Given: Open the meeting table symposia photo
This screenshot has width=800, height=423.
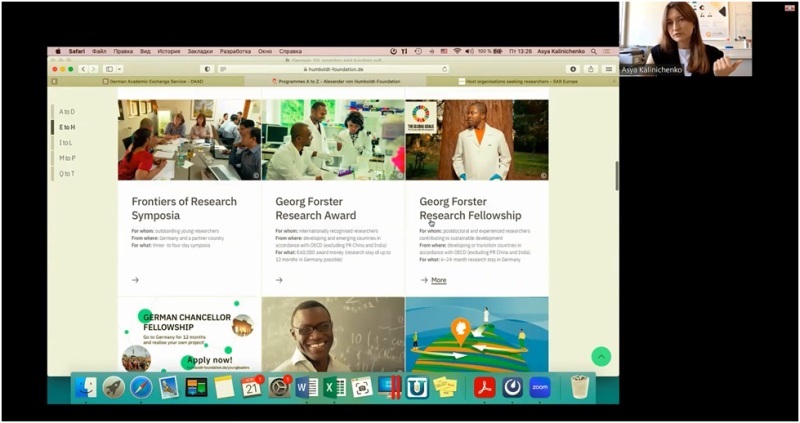Looking at the screenshot, I should pyautogui.click(x=189, y=140).
